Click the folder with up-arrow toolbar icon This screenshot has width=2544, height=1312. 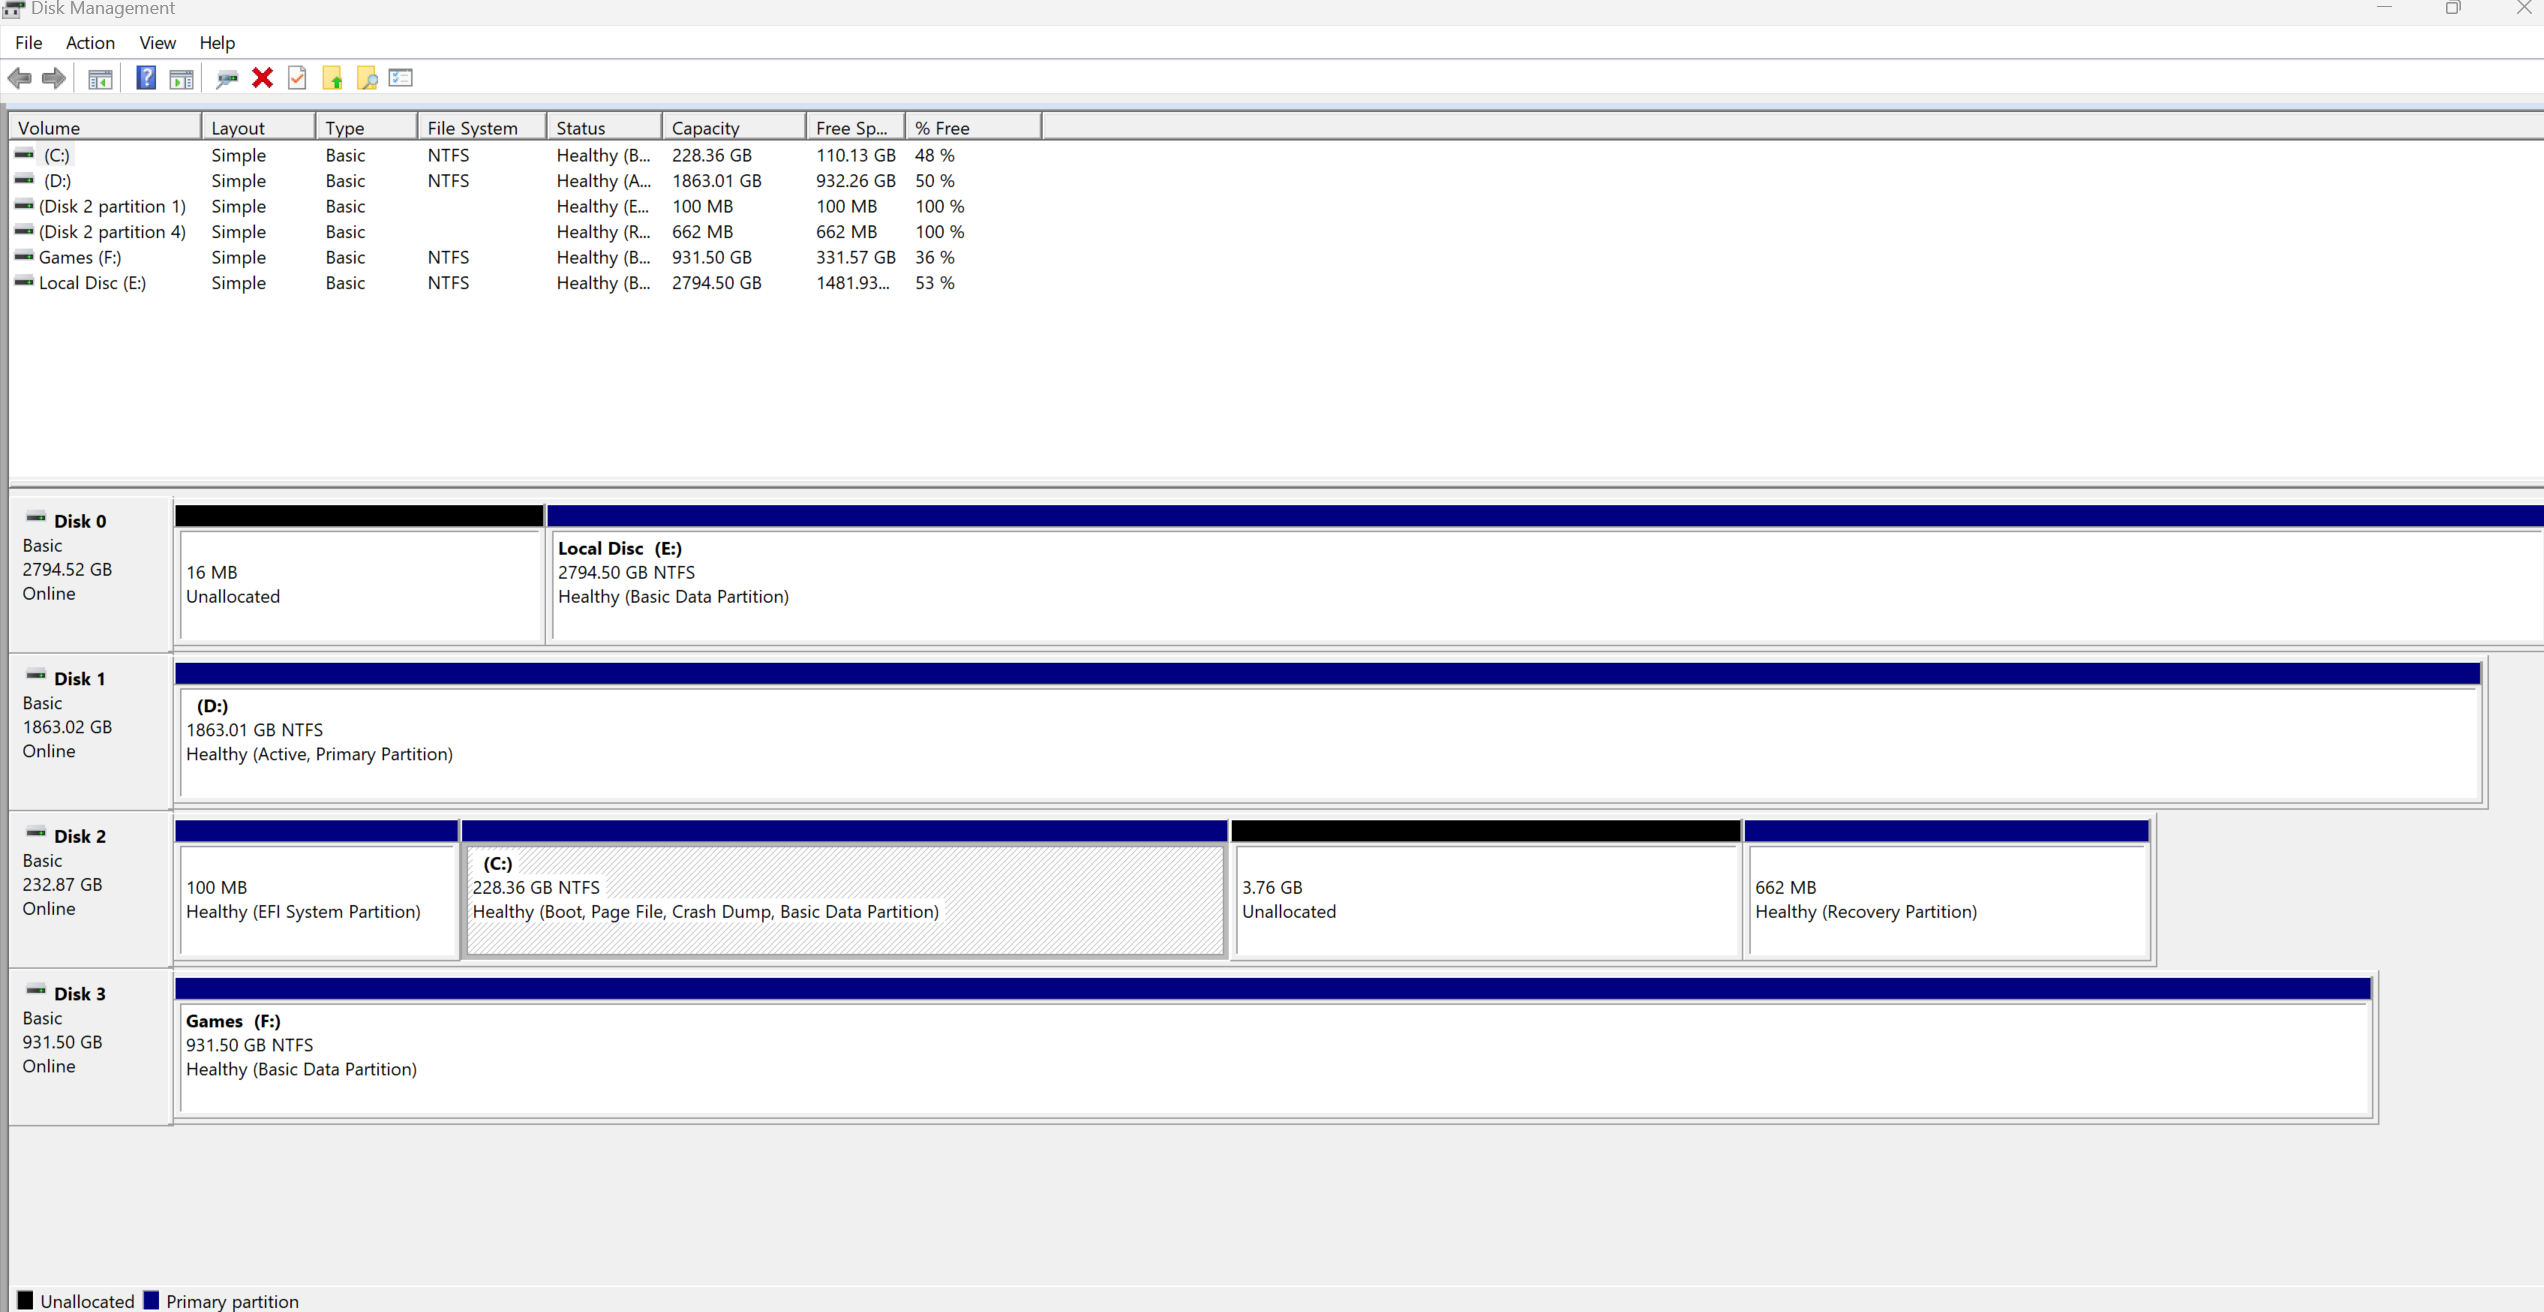(x=333, y=78)
